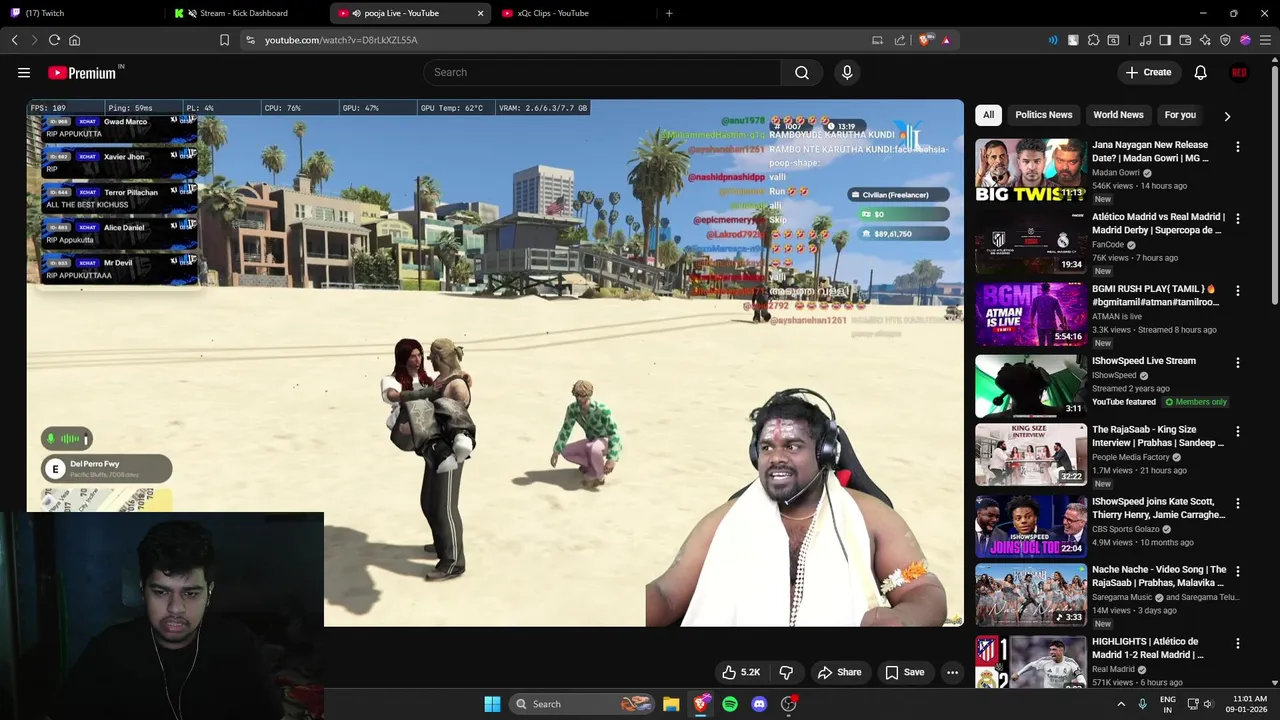Viewport: 1280px width, 720px height.
Task: Click the Create button
Action: click(1148, 72)
